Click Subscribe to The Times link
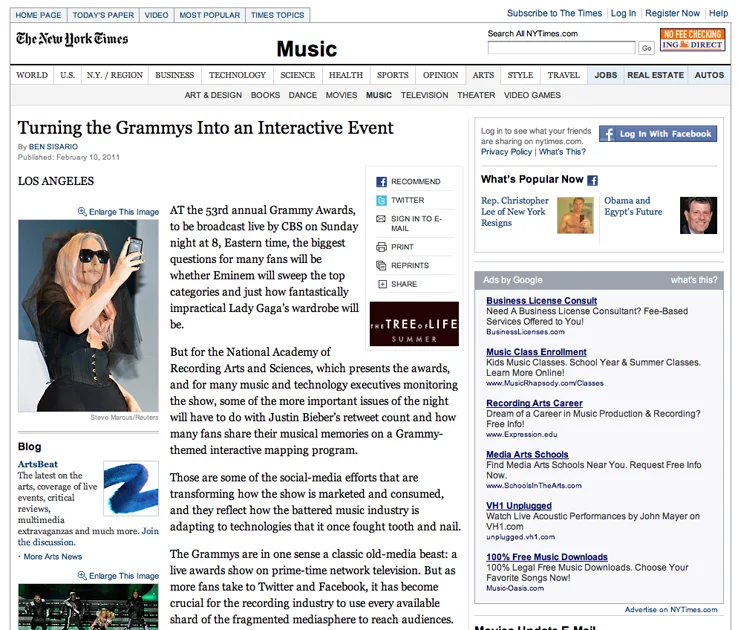738x630 pixels. (554, 13)
